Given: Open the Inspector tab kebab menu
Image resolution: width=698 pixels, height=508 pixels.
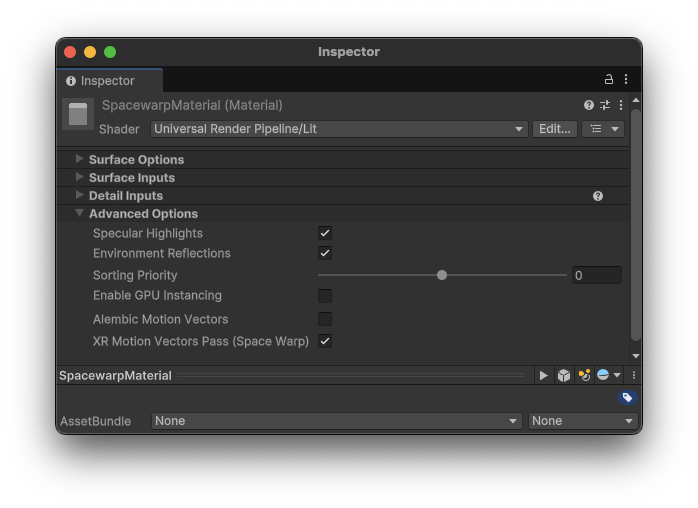Looking at the screenshot, I should (x=626, y=80).
